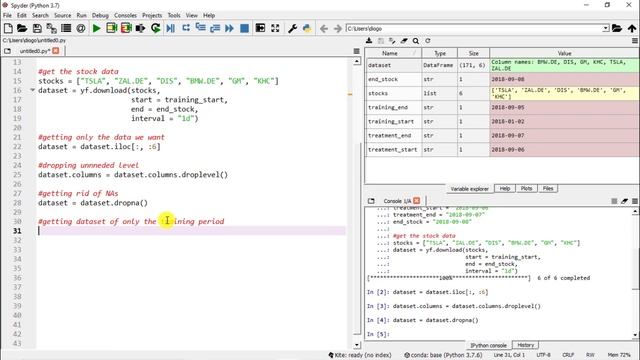Browse console tabs button
Image resolution: width=640 pixels, height=360 pixels.
tap(371, 201)
